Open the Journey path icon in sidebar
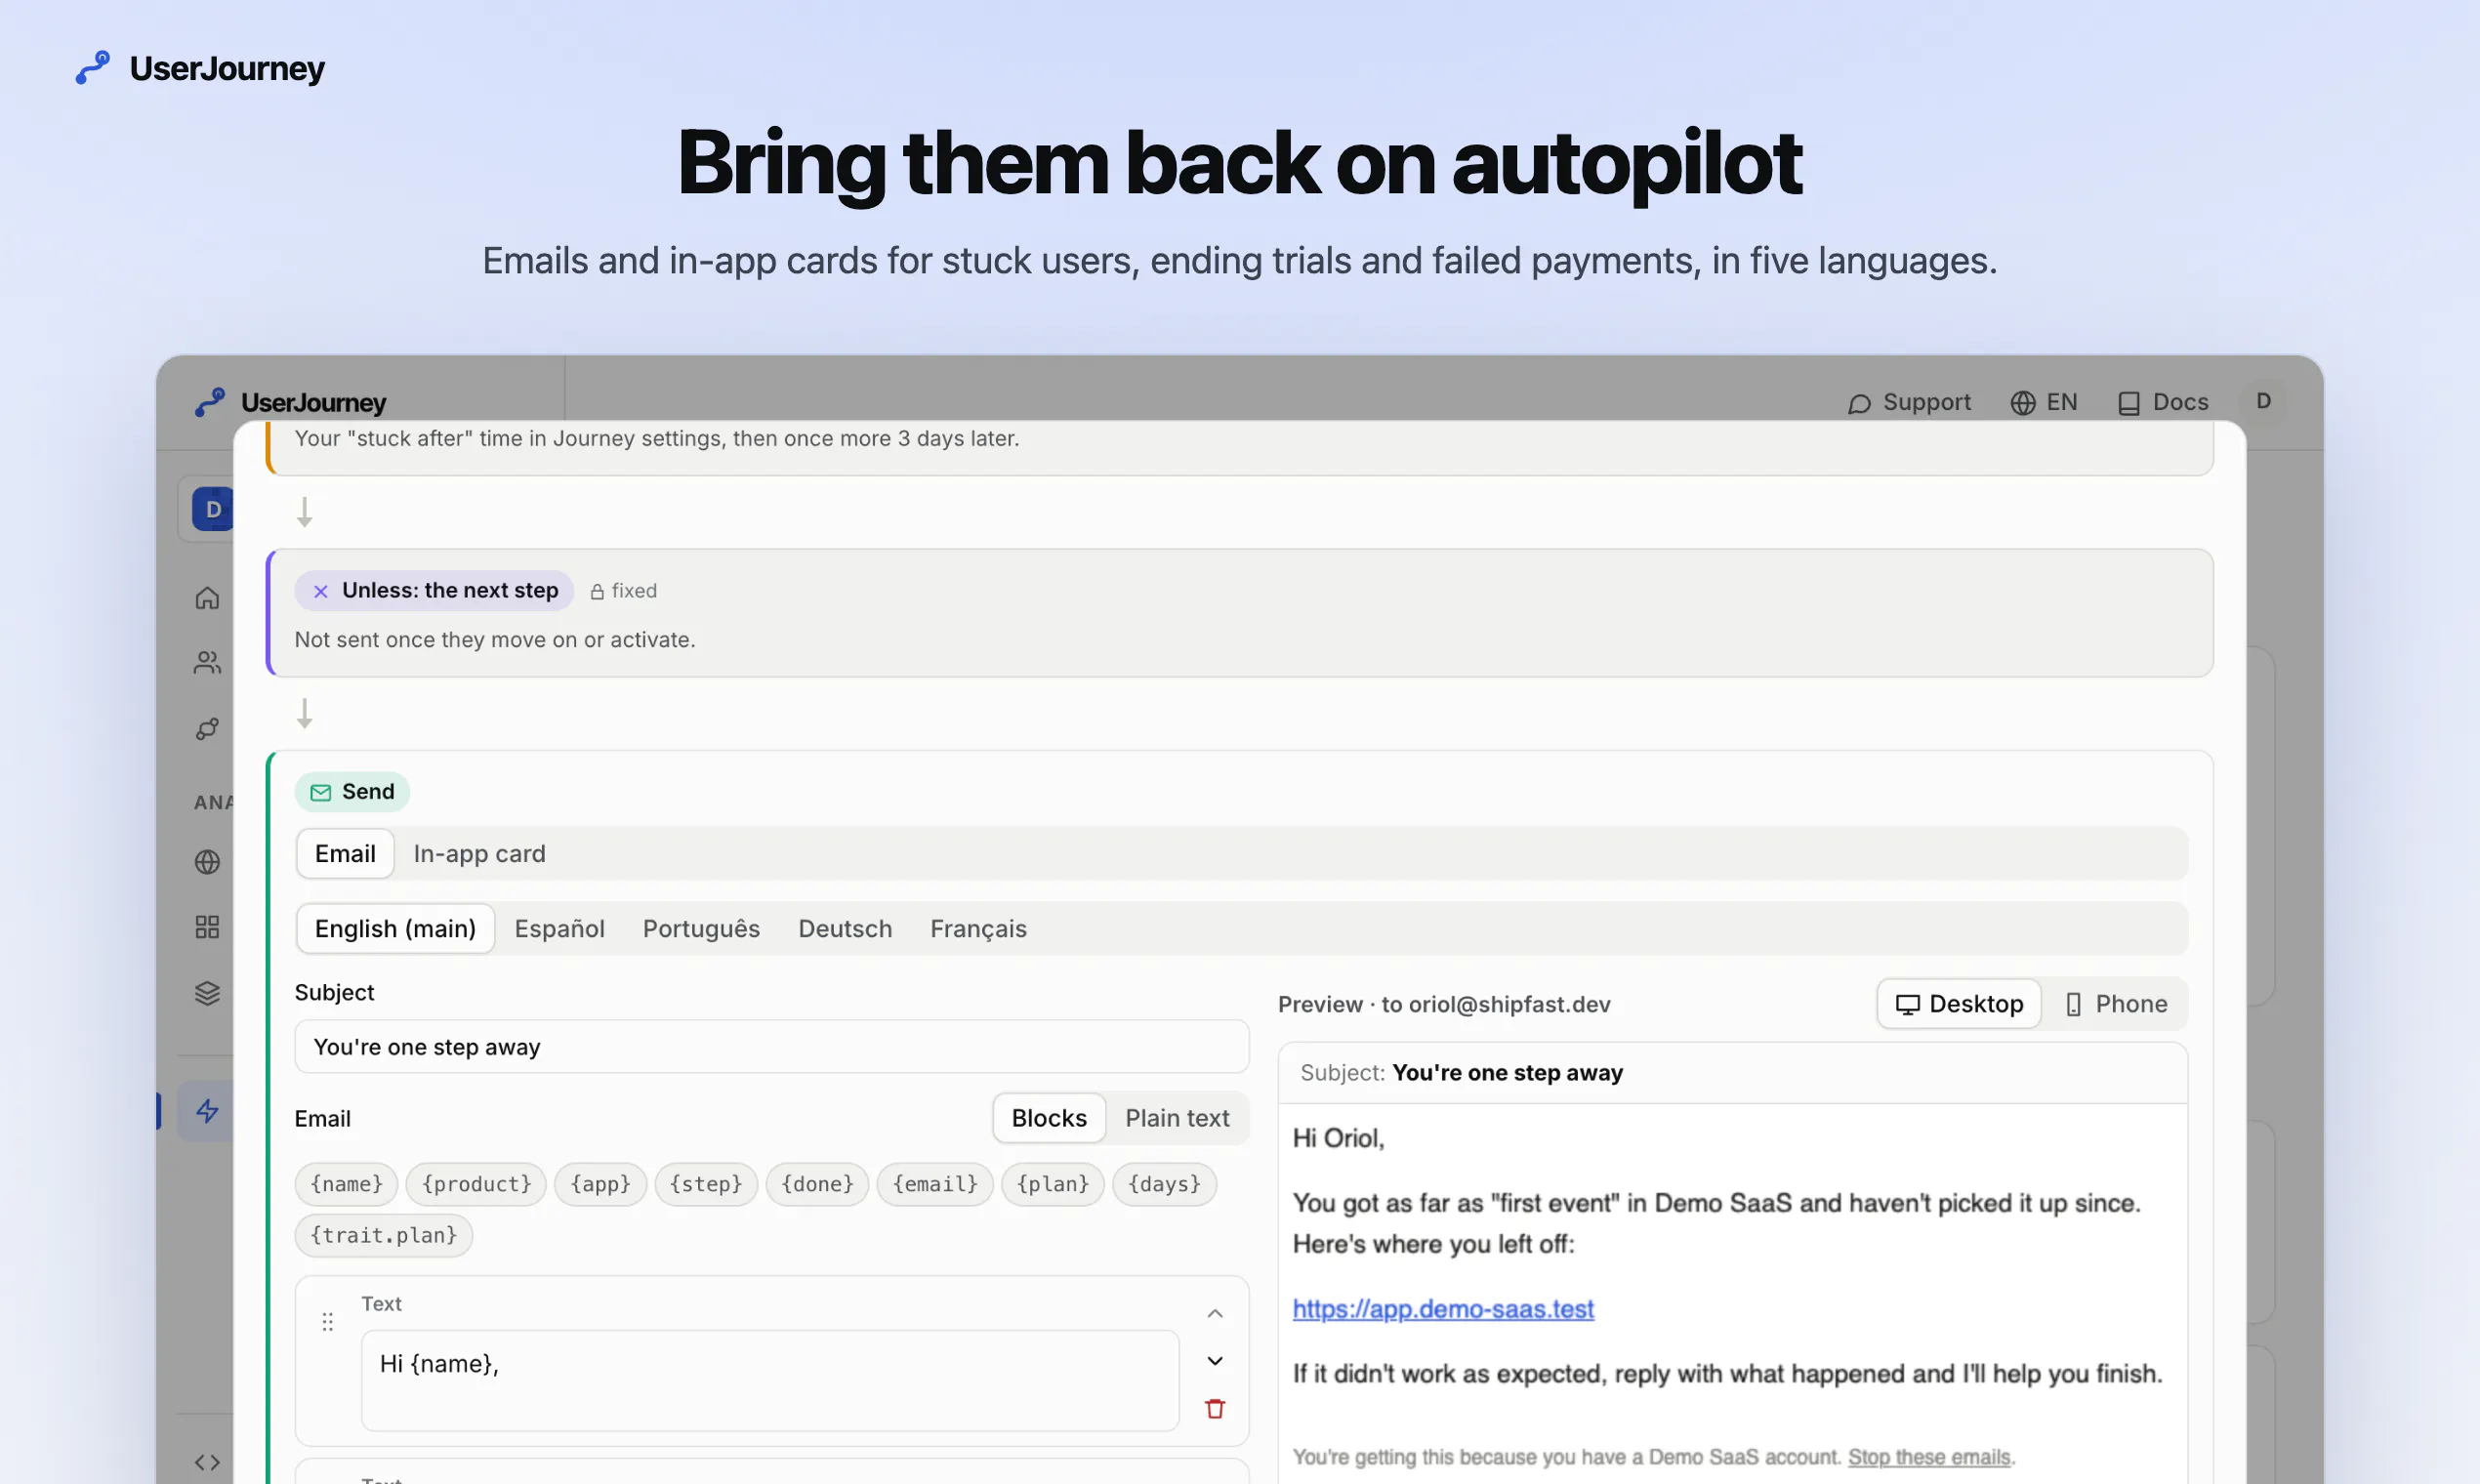This screenshot has height=1484, width=2480. [207, 729]
